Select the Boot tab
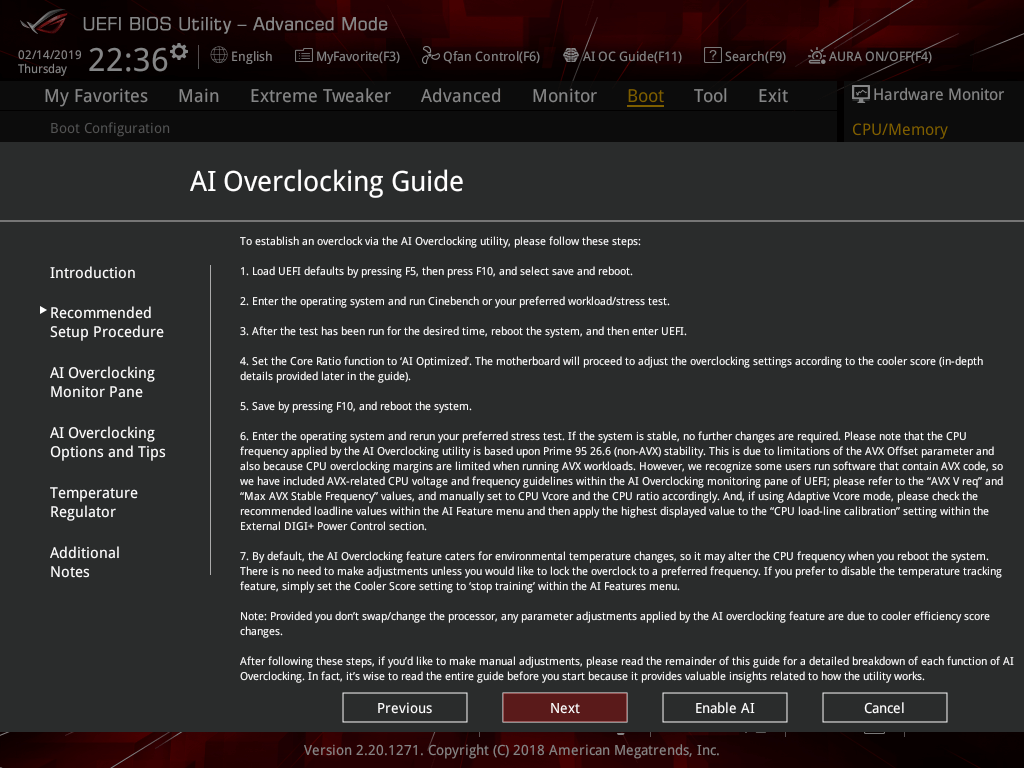Image resolution: width=1024 pixels, height=768 pixels. click(x=645, y=96)
